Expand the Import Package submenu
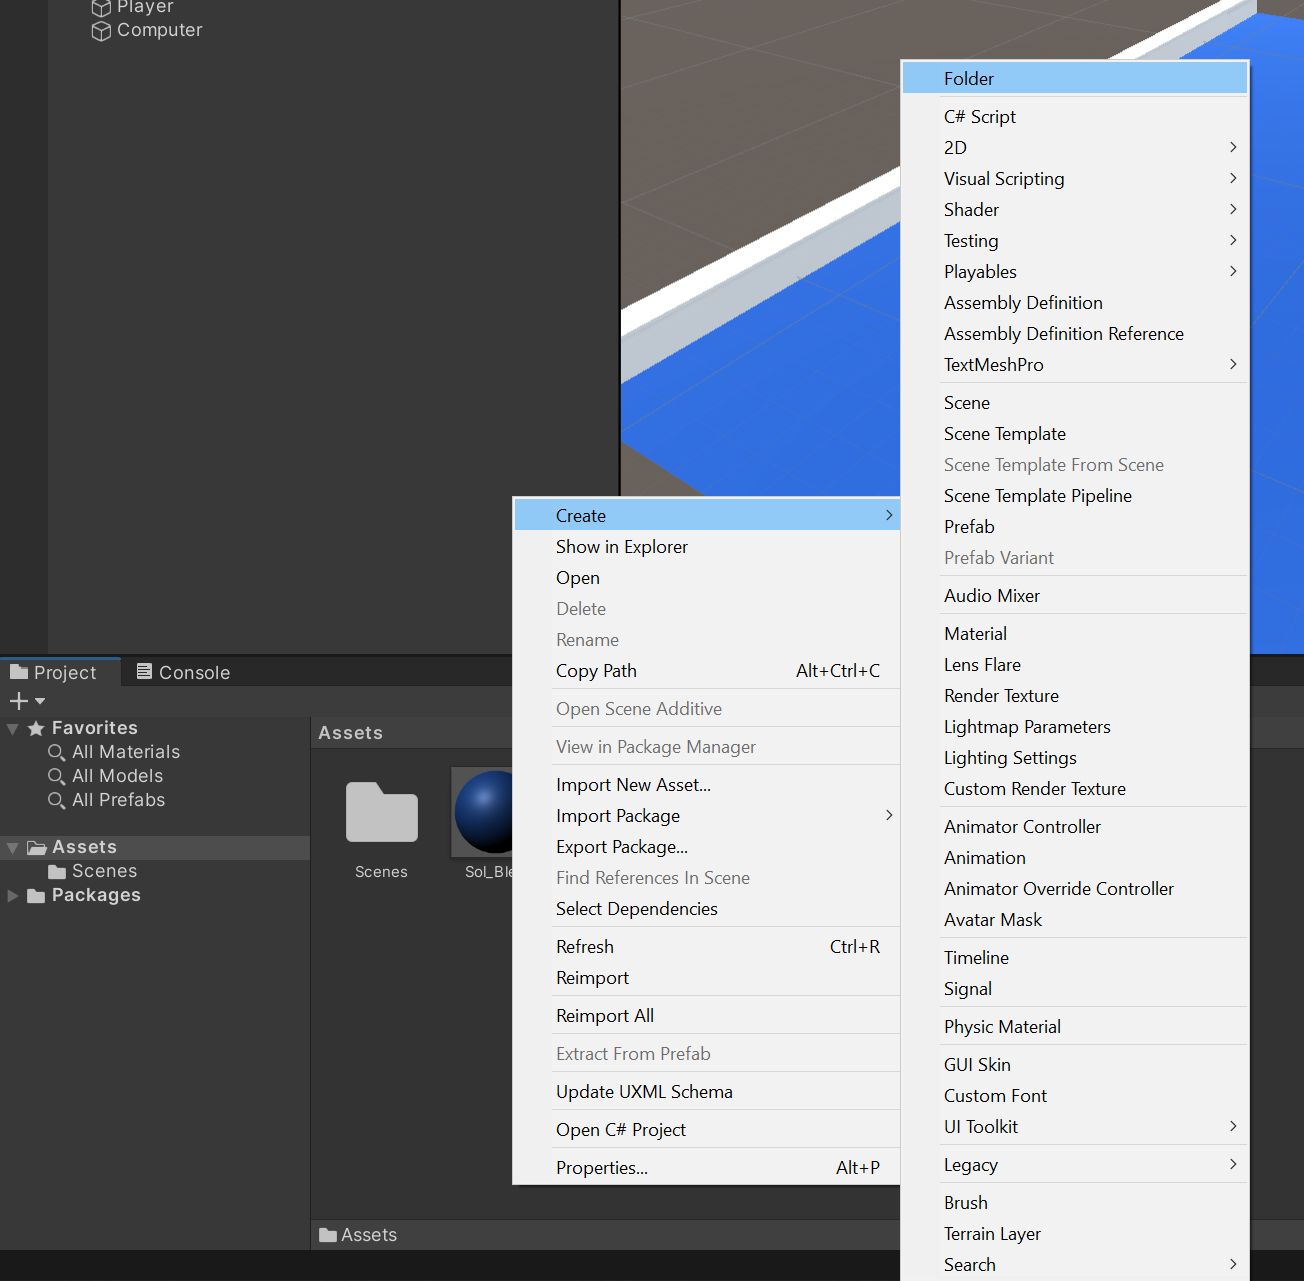Viewport: 1304px width, 1281px height. coord(706,816)
